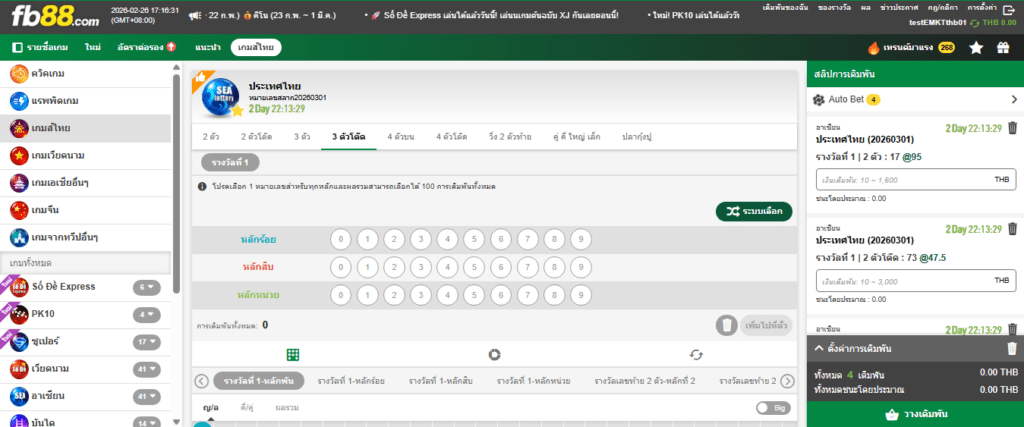Open the คู่ คี่ ใหญ่ เล็ก tab
Screen dimensions: 1024x427
coord(577,137)
